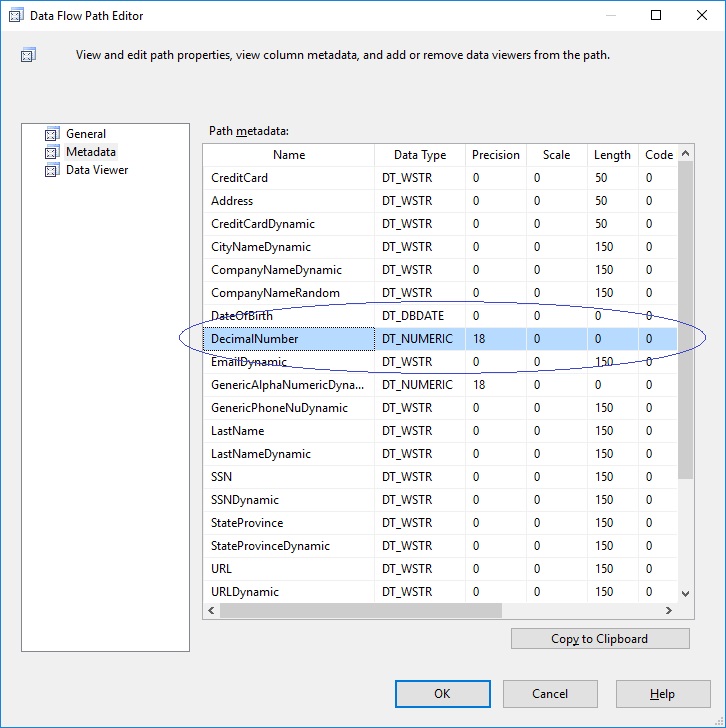Open the Data Viewer page
Viewport: 726px width, 728px height.
tap(97, 170)
